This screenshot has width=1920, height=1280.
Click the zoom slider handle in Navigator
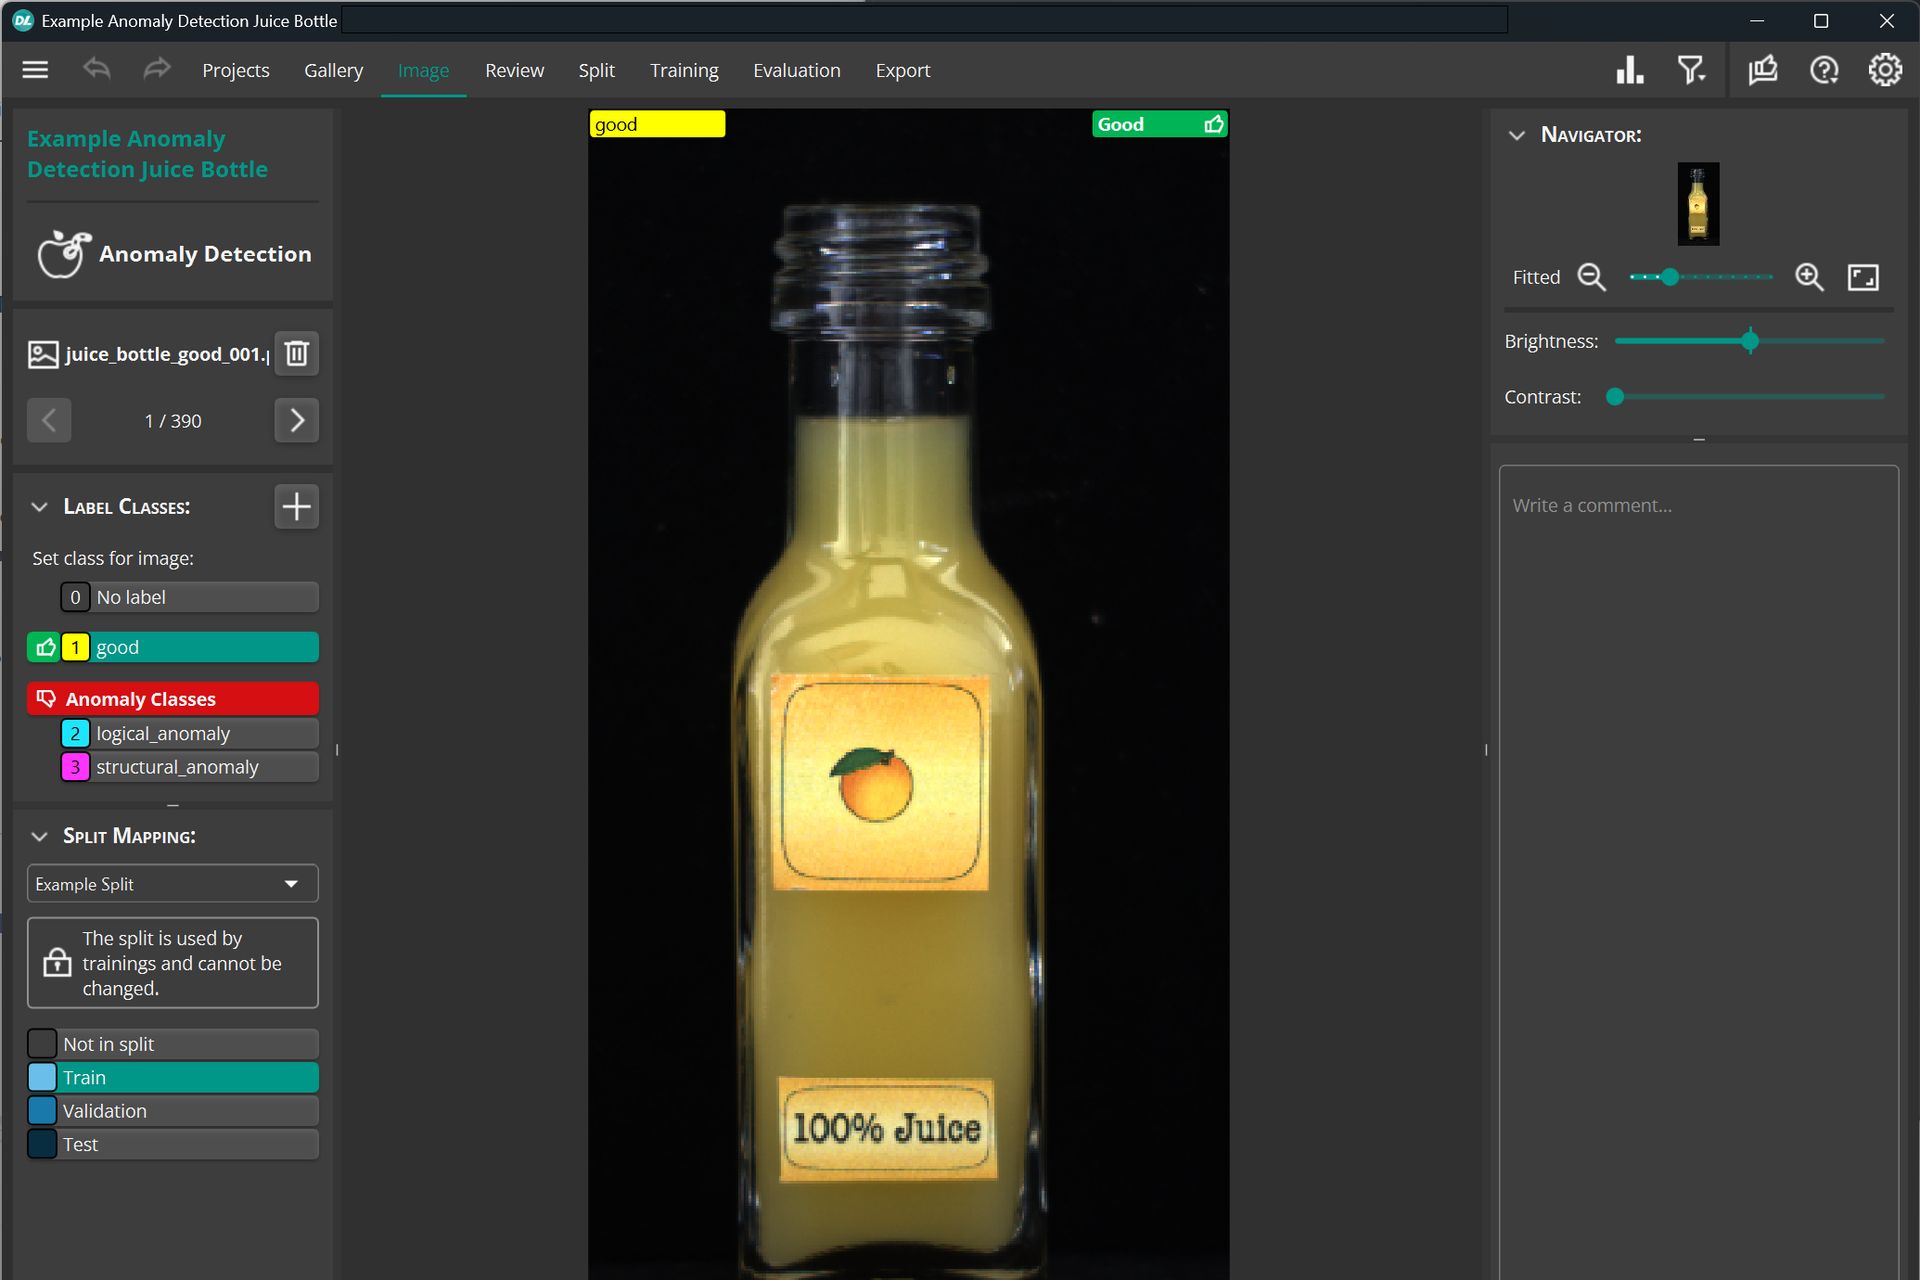[1670, 277]
